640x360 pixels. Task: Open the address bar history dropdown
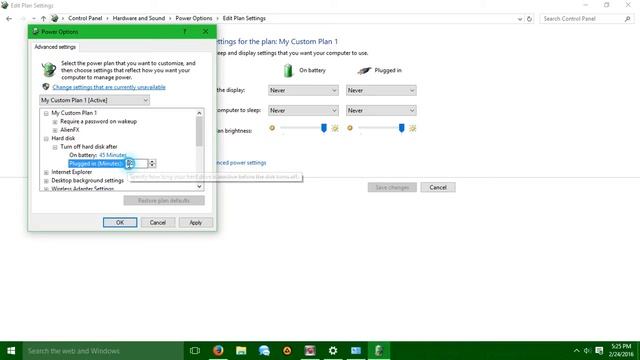tap(520, 19)
